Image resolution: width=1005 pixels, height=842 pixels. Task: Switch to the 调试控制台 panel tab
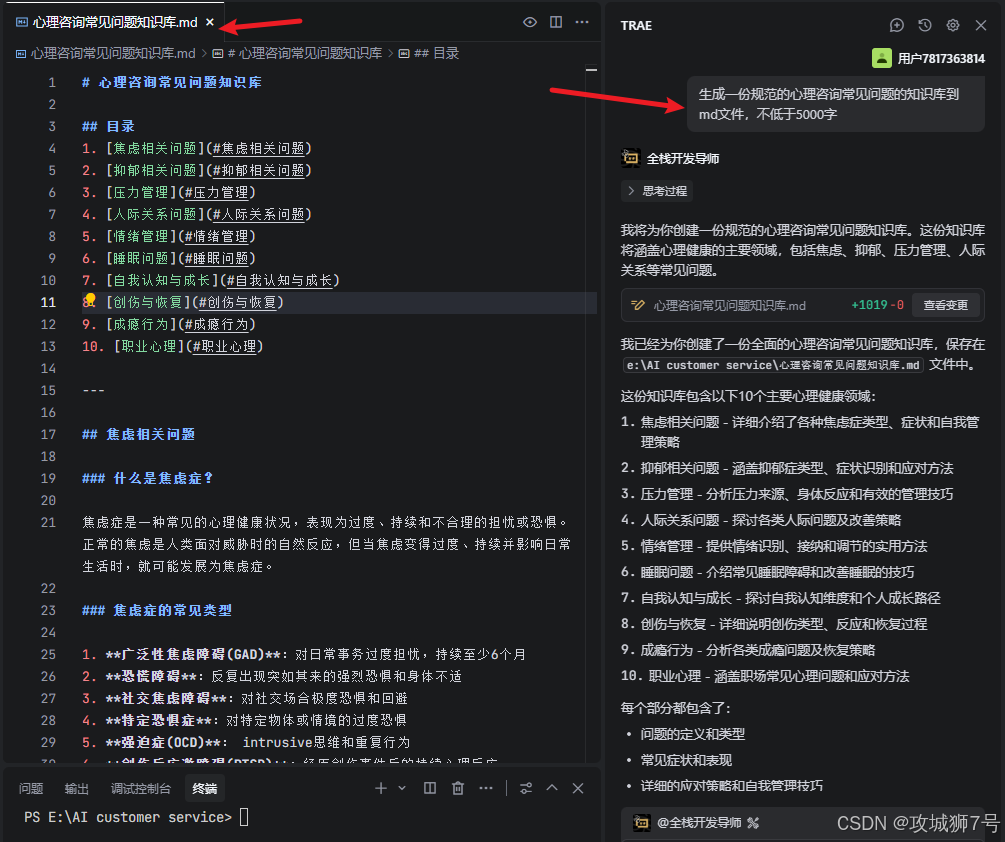pyautogui.click(x=140, y=789)
